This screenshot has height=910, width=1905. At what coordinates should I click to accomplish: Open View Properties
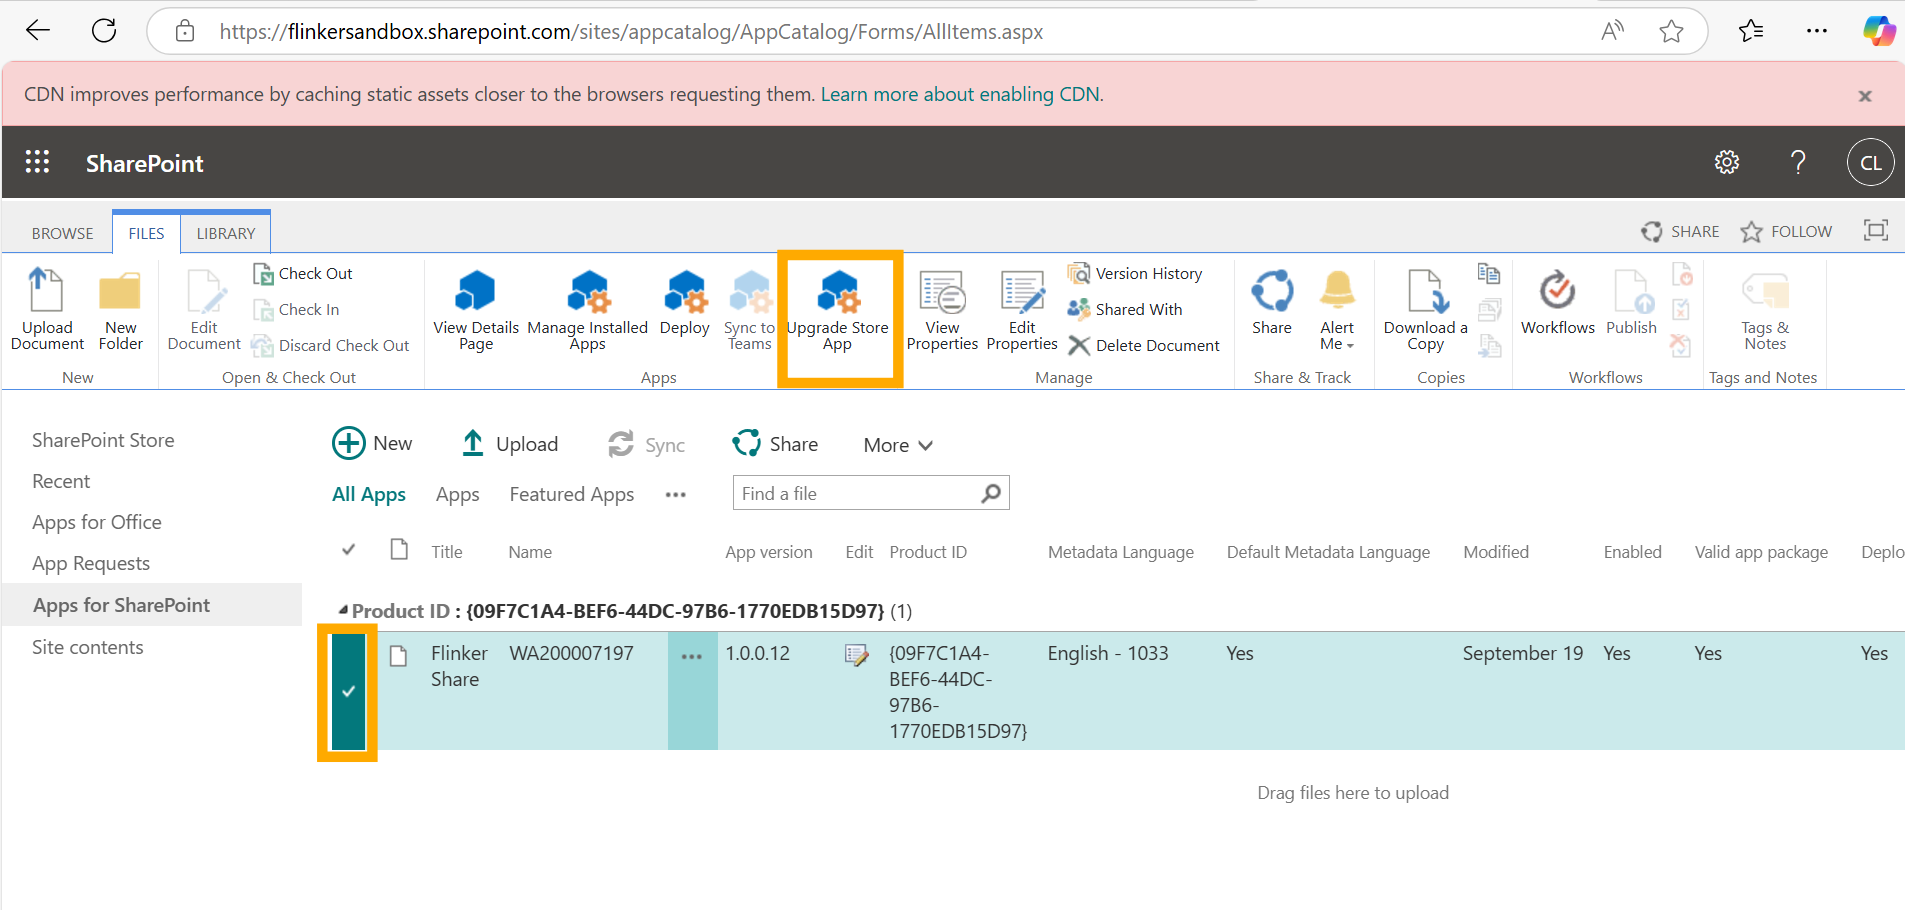[x=942, y=309]
